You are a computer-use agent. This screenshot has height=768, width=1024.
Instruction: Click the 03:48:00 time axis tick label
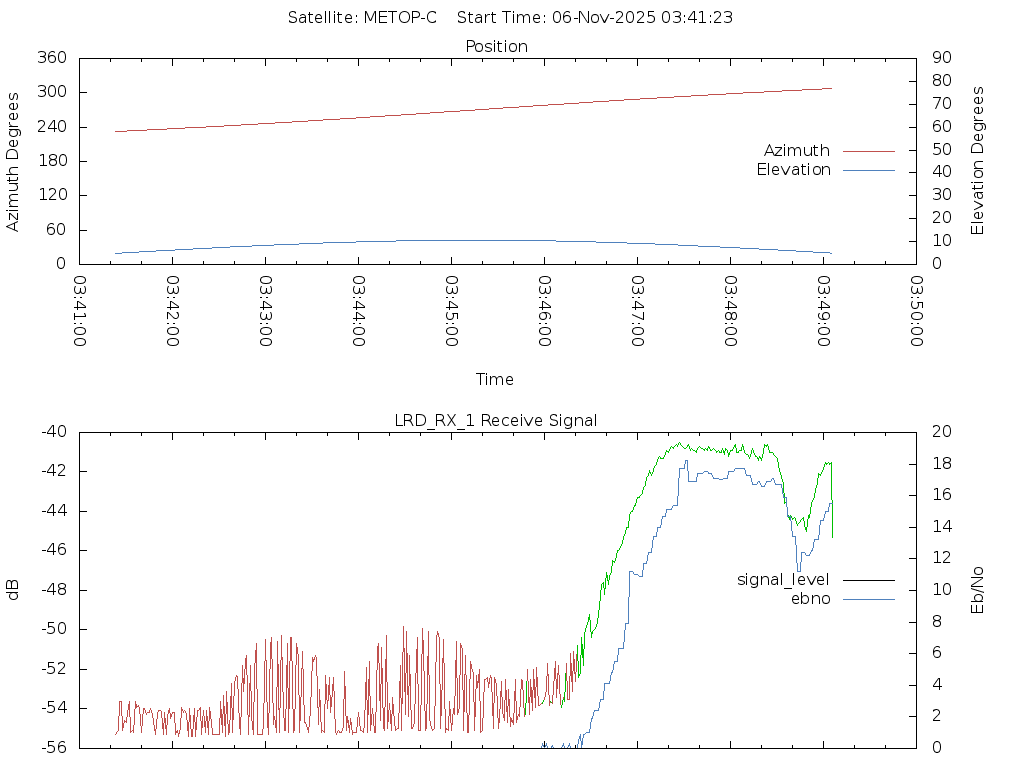click(x=731, y=310)
